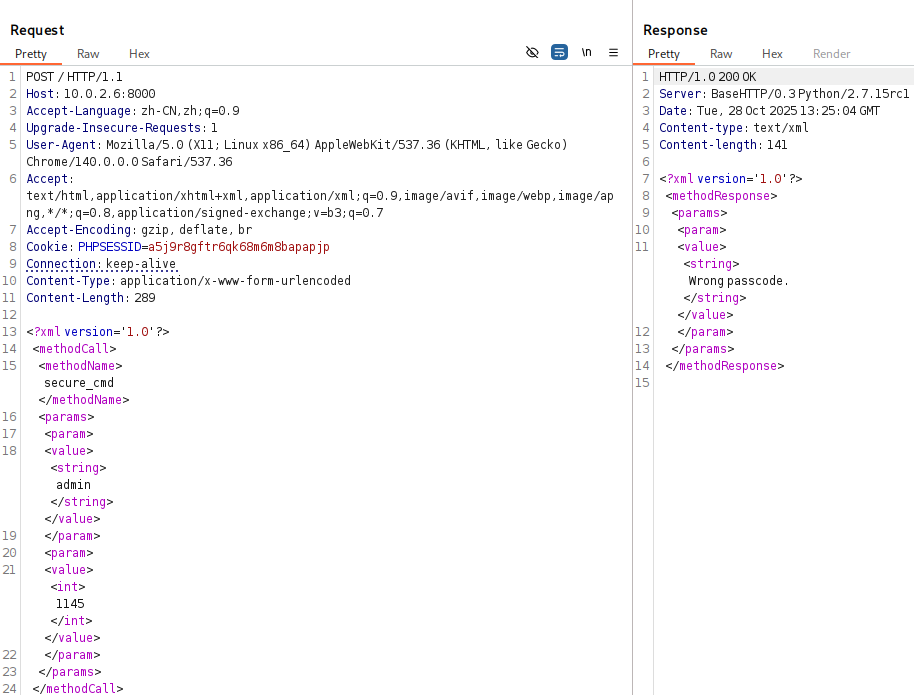This screenshot has height=695, width=914.
Task: Click the HTTP/1.0 200 OK status line
Action: (x=707, y=76)
